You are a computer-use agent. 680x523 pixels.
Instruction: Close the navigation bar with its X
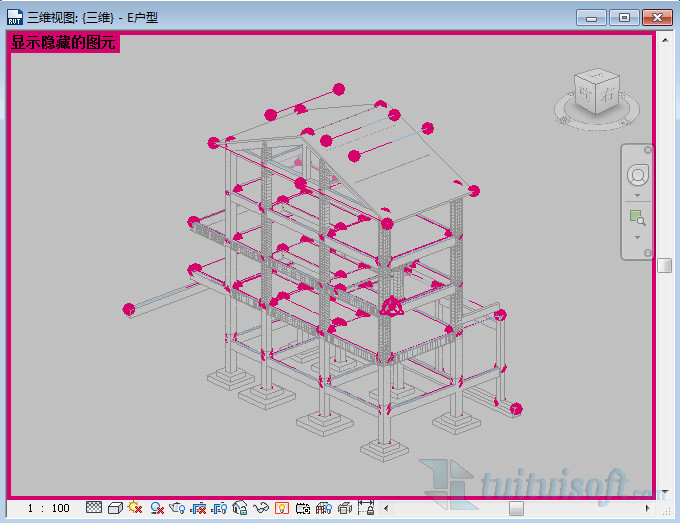point(648,150)
